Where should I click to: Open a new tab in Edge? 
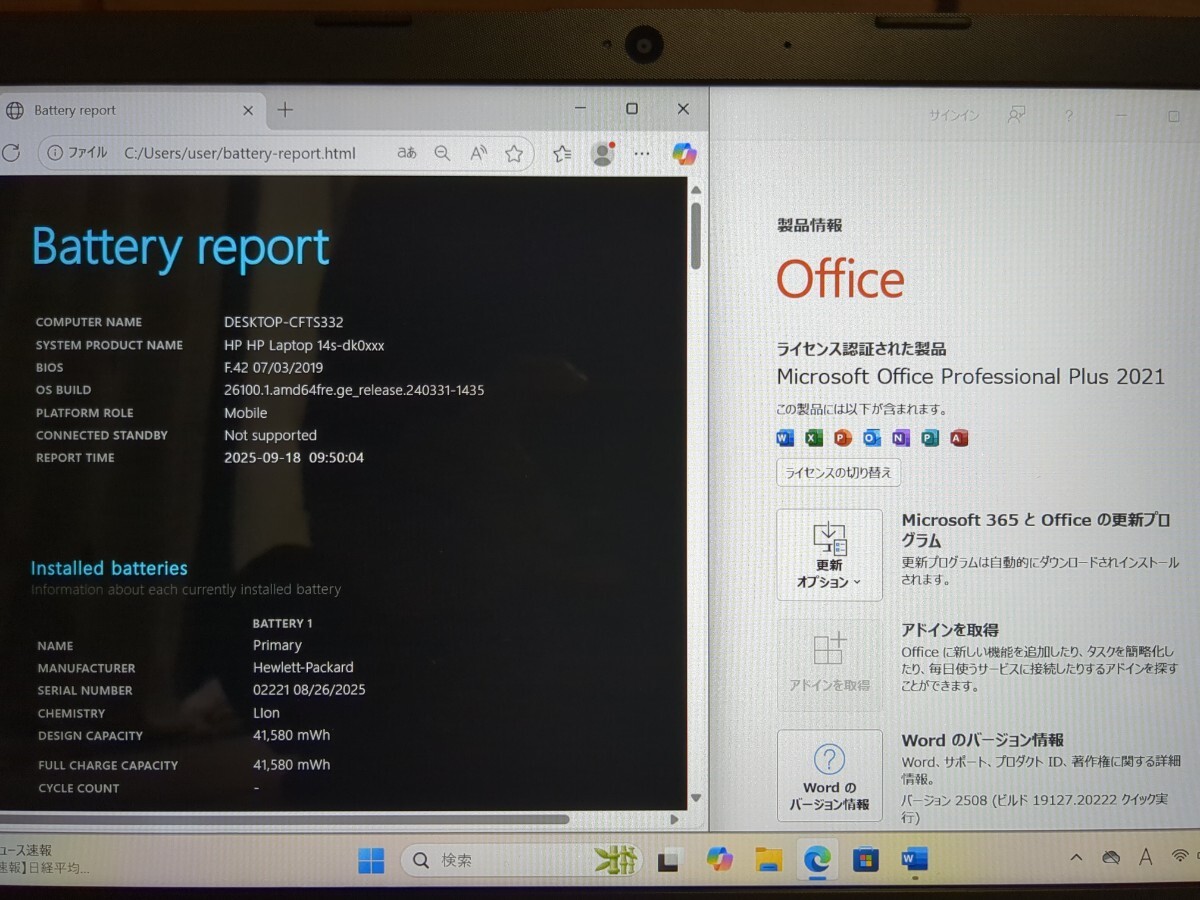[285, 110]
